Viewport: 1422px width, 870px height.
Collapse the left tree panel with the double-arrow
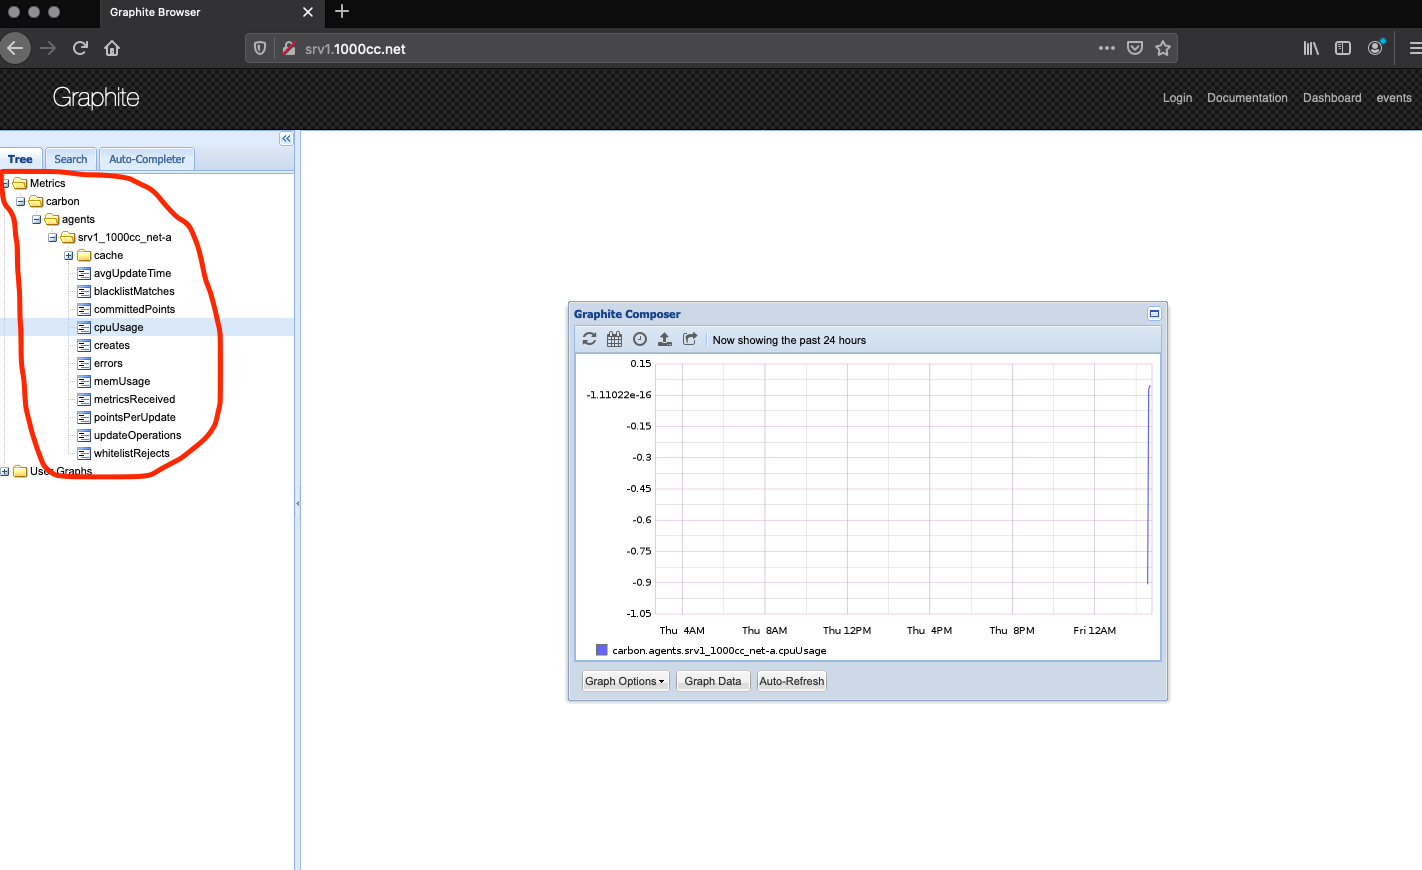coord(286,139)
